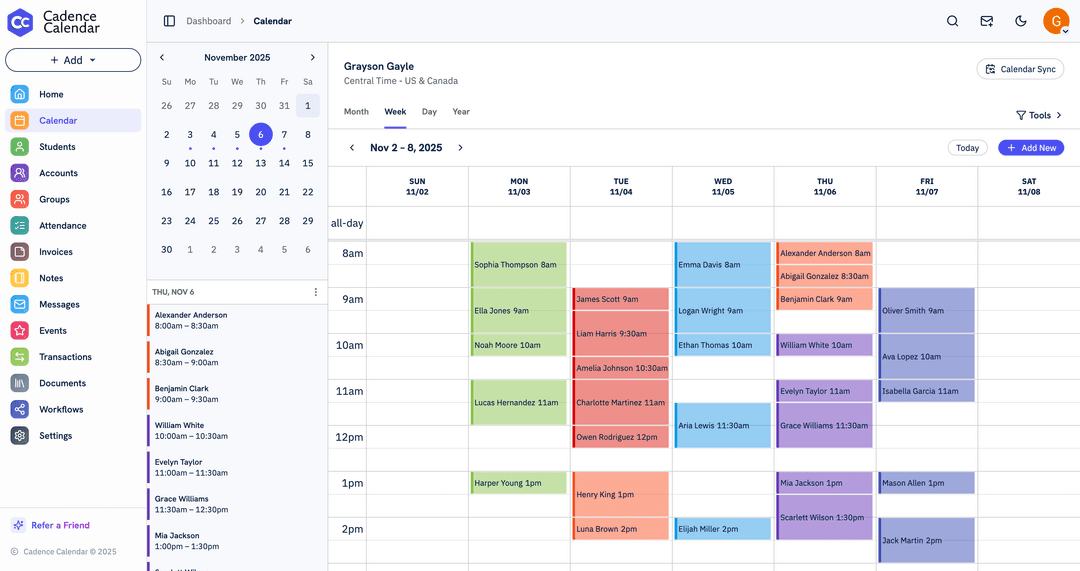Image resolution: width=1080 pixels, height=571 pixels.
Task: Expand the Tools filter menu
Action: (1039, 115)
